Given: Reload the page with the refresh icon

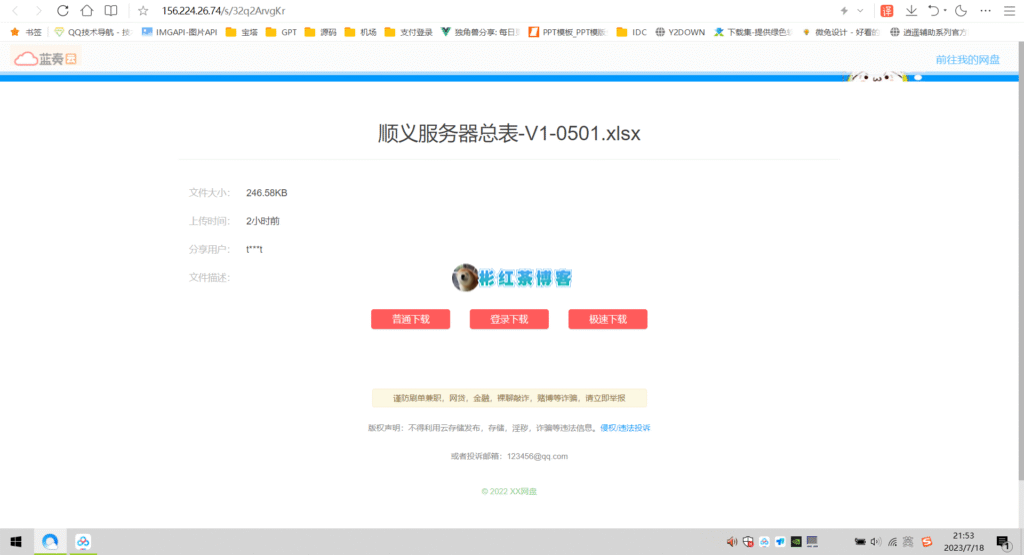Looking at the screenshot, I should pos(63,10).
